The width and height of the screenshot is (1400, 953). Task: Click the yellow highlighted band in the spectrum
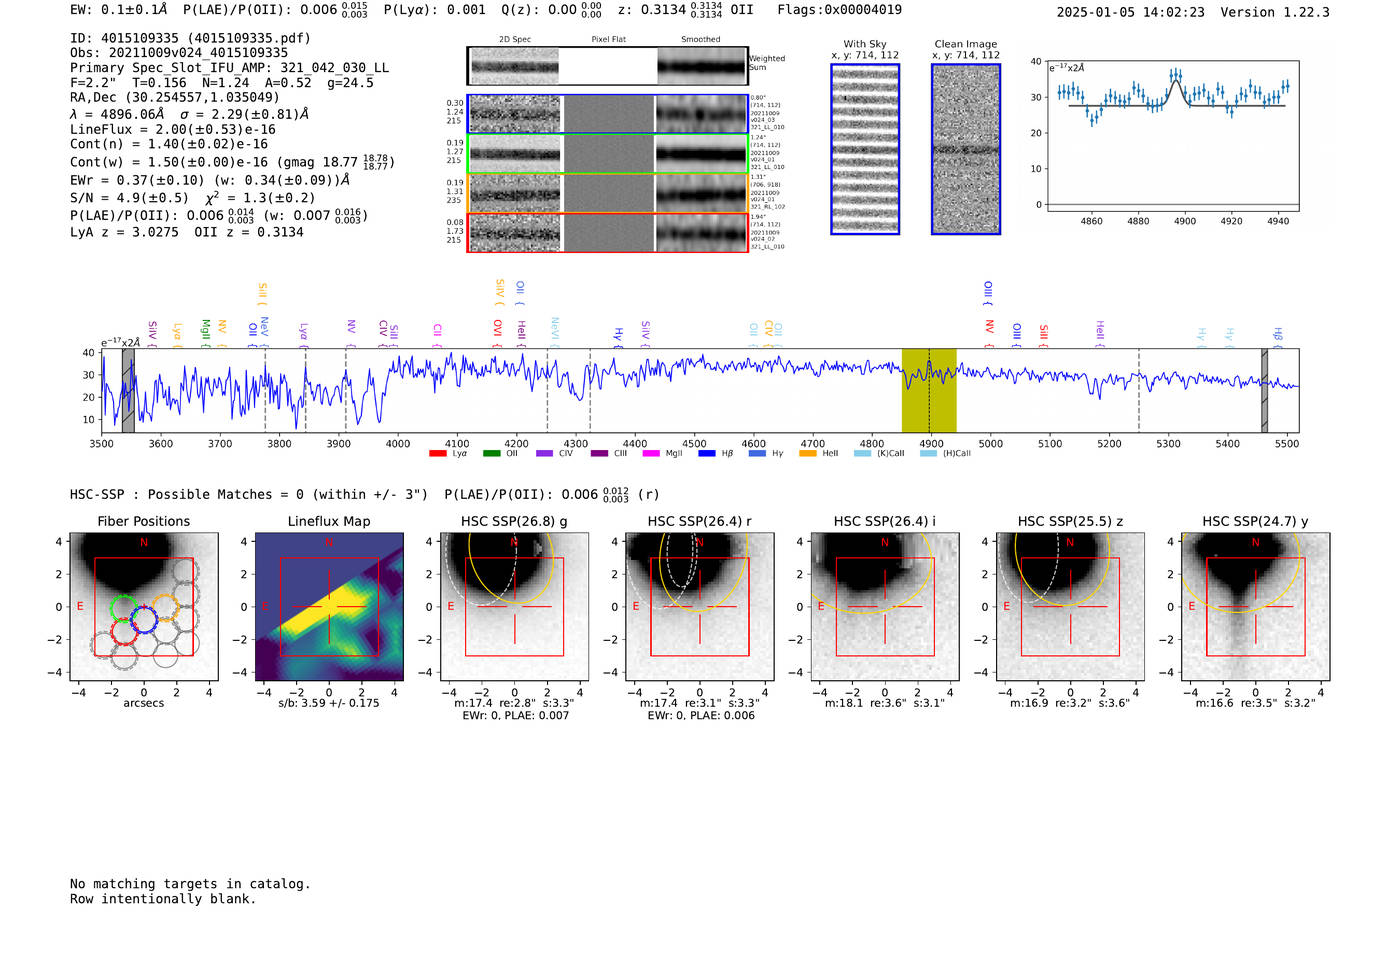click(x=929, y=390)
